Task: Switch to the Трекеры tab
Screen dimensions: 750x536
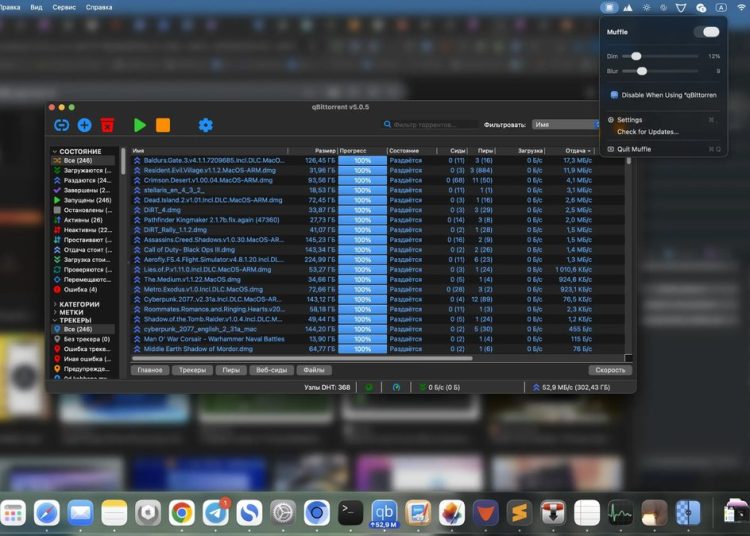Action: 191,370
